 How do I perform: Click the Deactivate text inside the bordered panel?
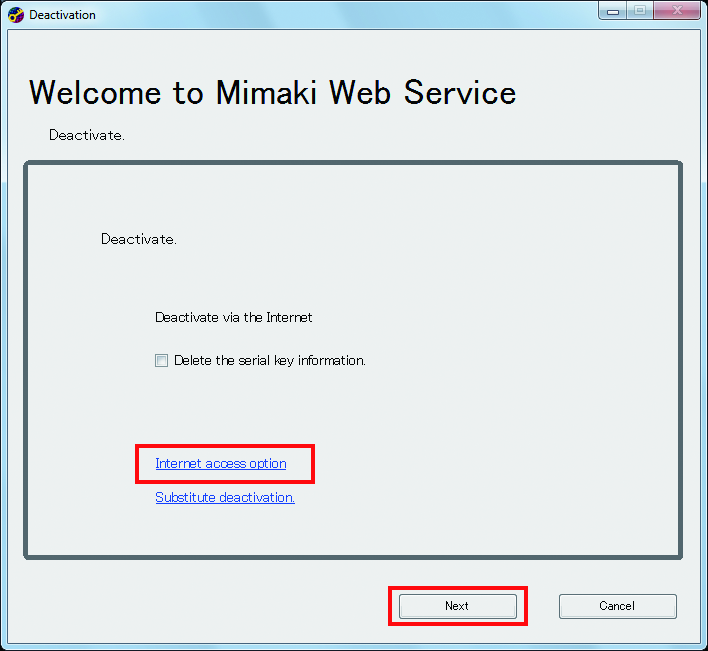click(x=138, y=240)
